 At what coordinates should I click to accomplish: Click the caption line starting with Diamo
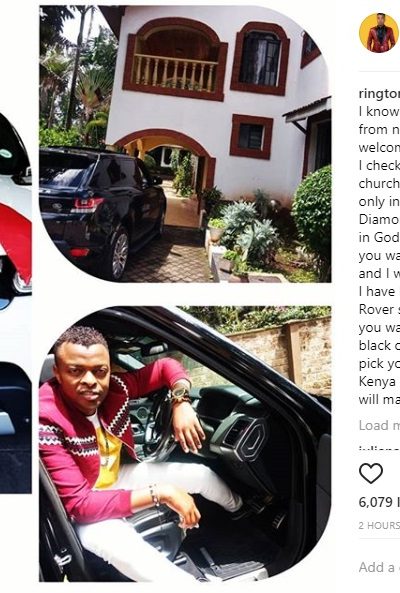click(379, 219)
